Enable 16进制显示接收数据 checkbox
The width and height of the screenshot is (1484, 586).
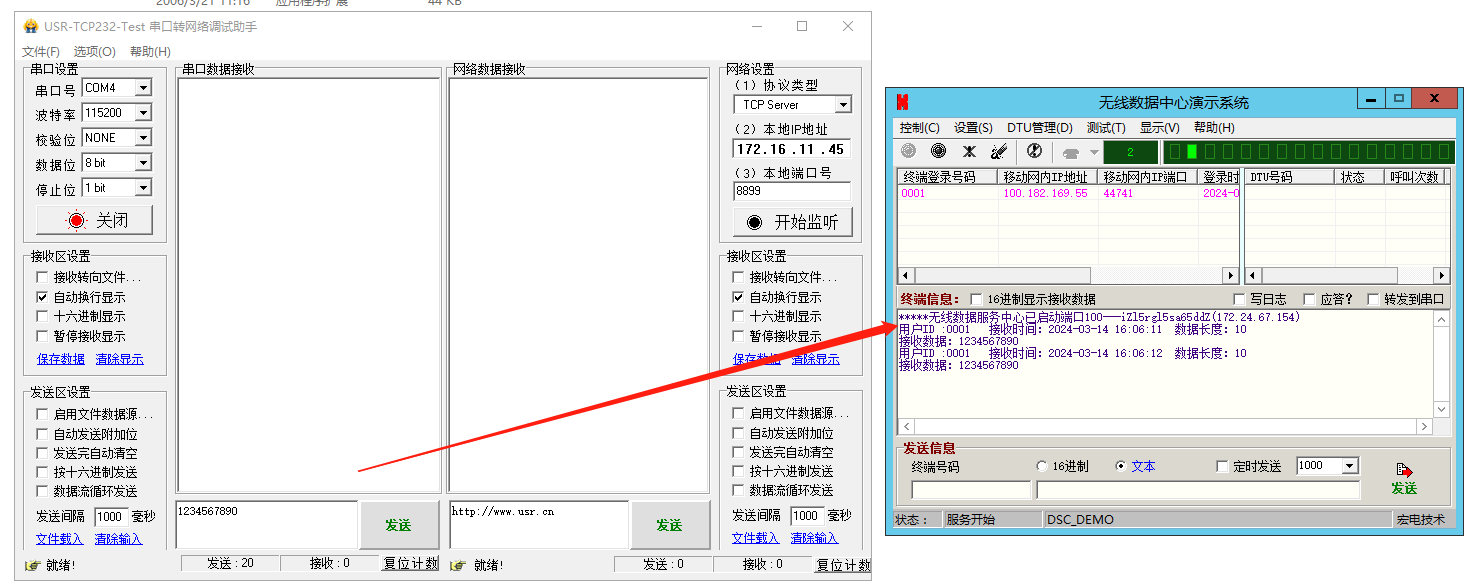coord(976,299)
